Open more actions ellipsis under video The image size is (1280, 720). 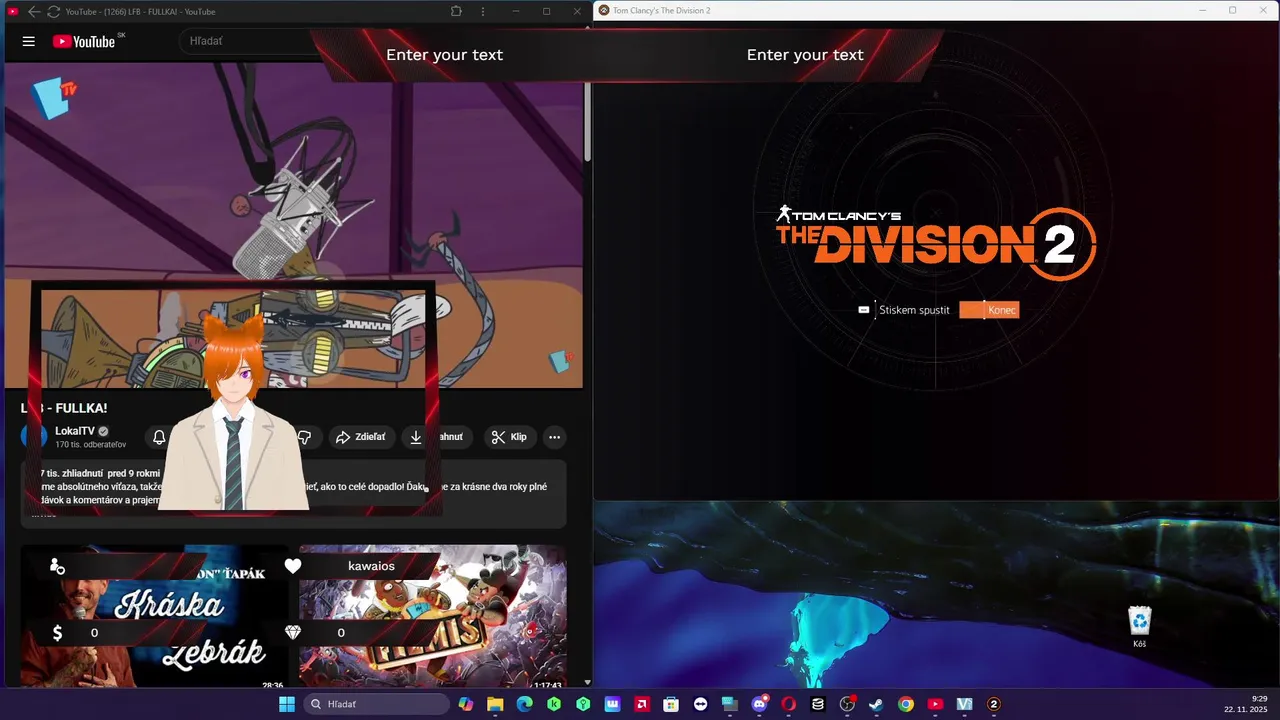click(554, 437)
